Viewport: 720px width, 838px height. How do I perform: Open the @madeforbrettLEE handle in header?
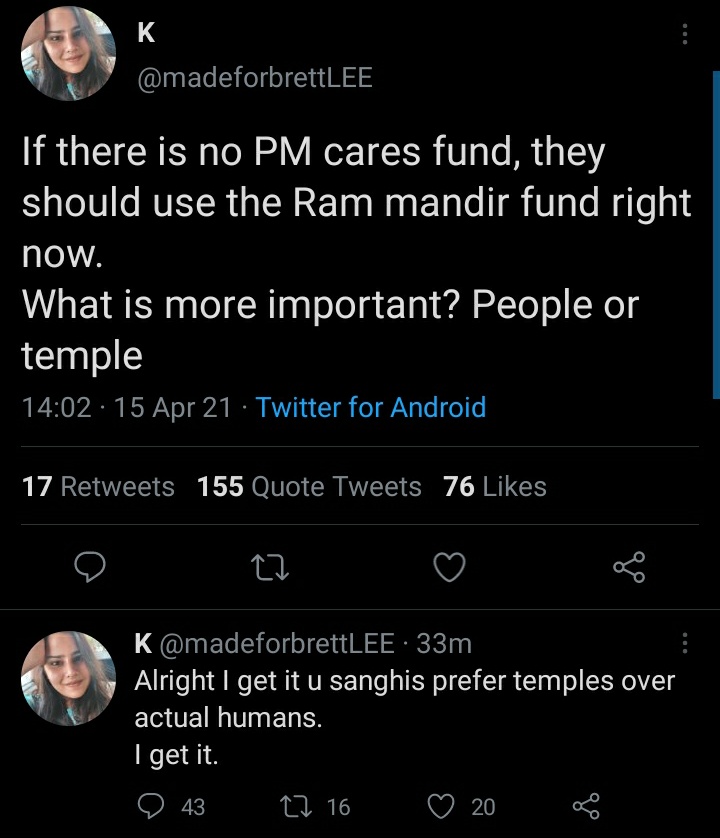coord(254,77)
